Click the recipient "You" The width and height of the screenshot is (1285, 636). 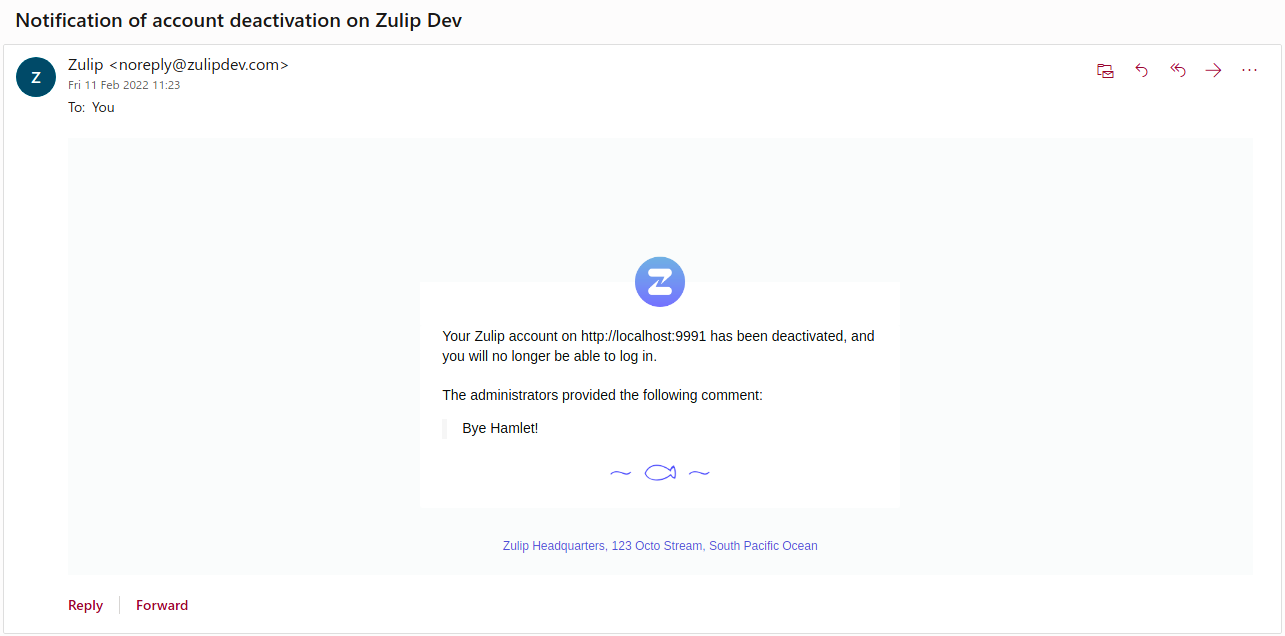tap(103, 107)
